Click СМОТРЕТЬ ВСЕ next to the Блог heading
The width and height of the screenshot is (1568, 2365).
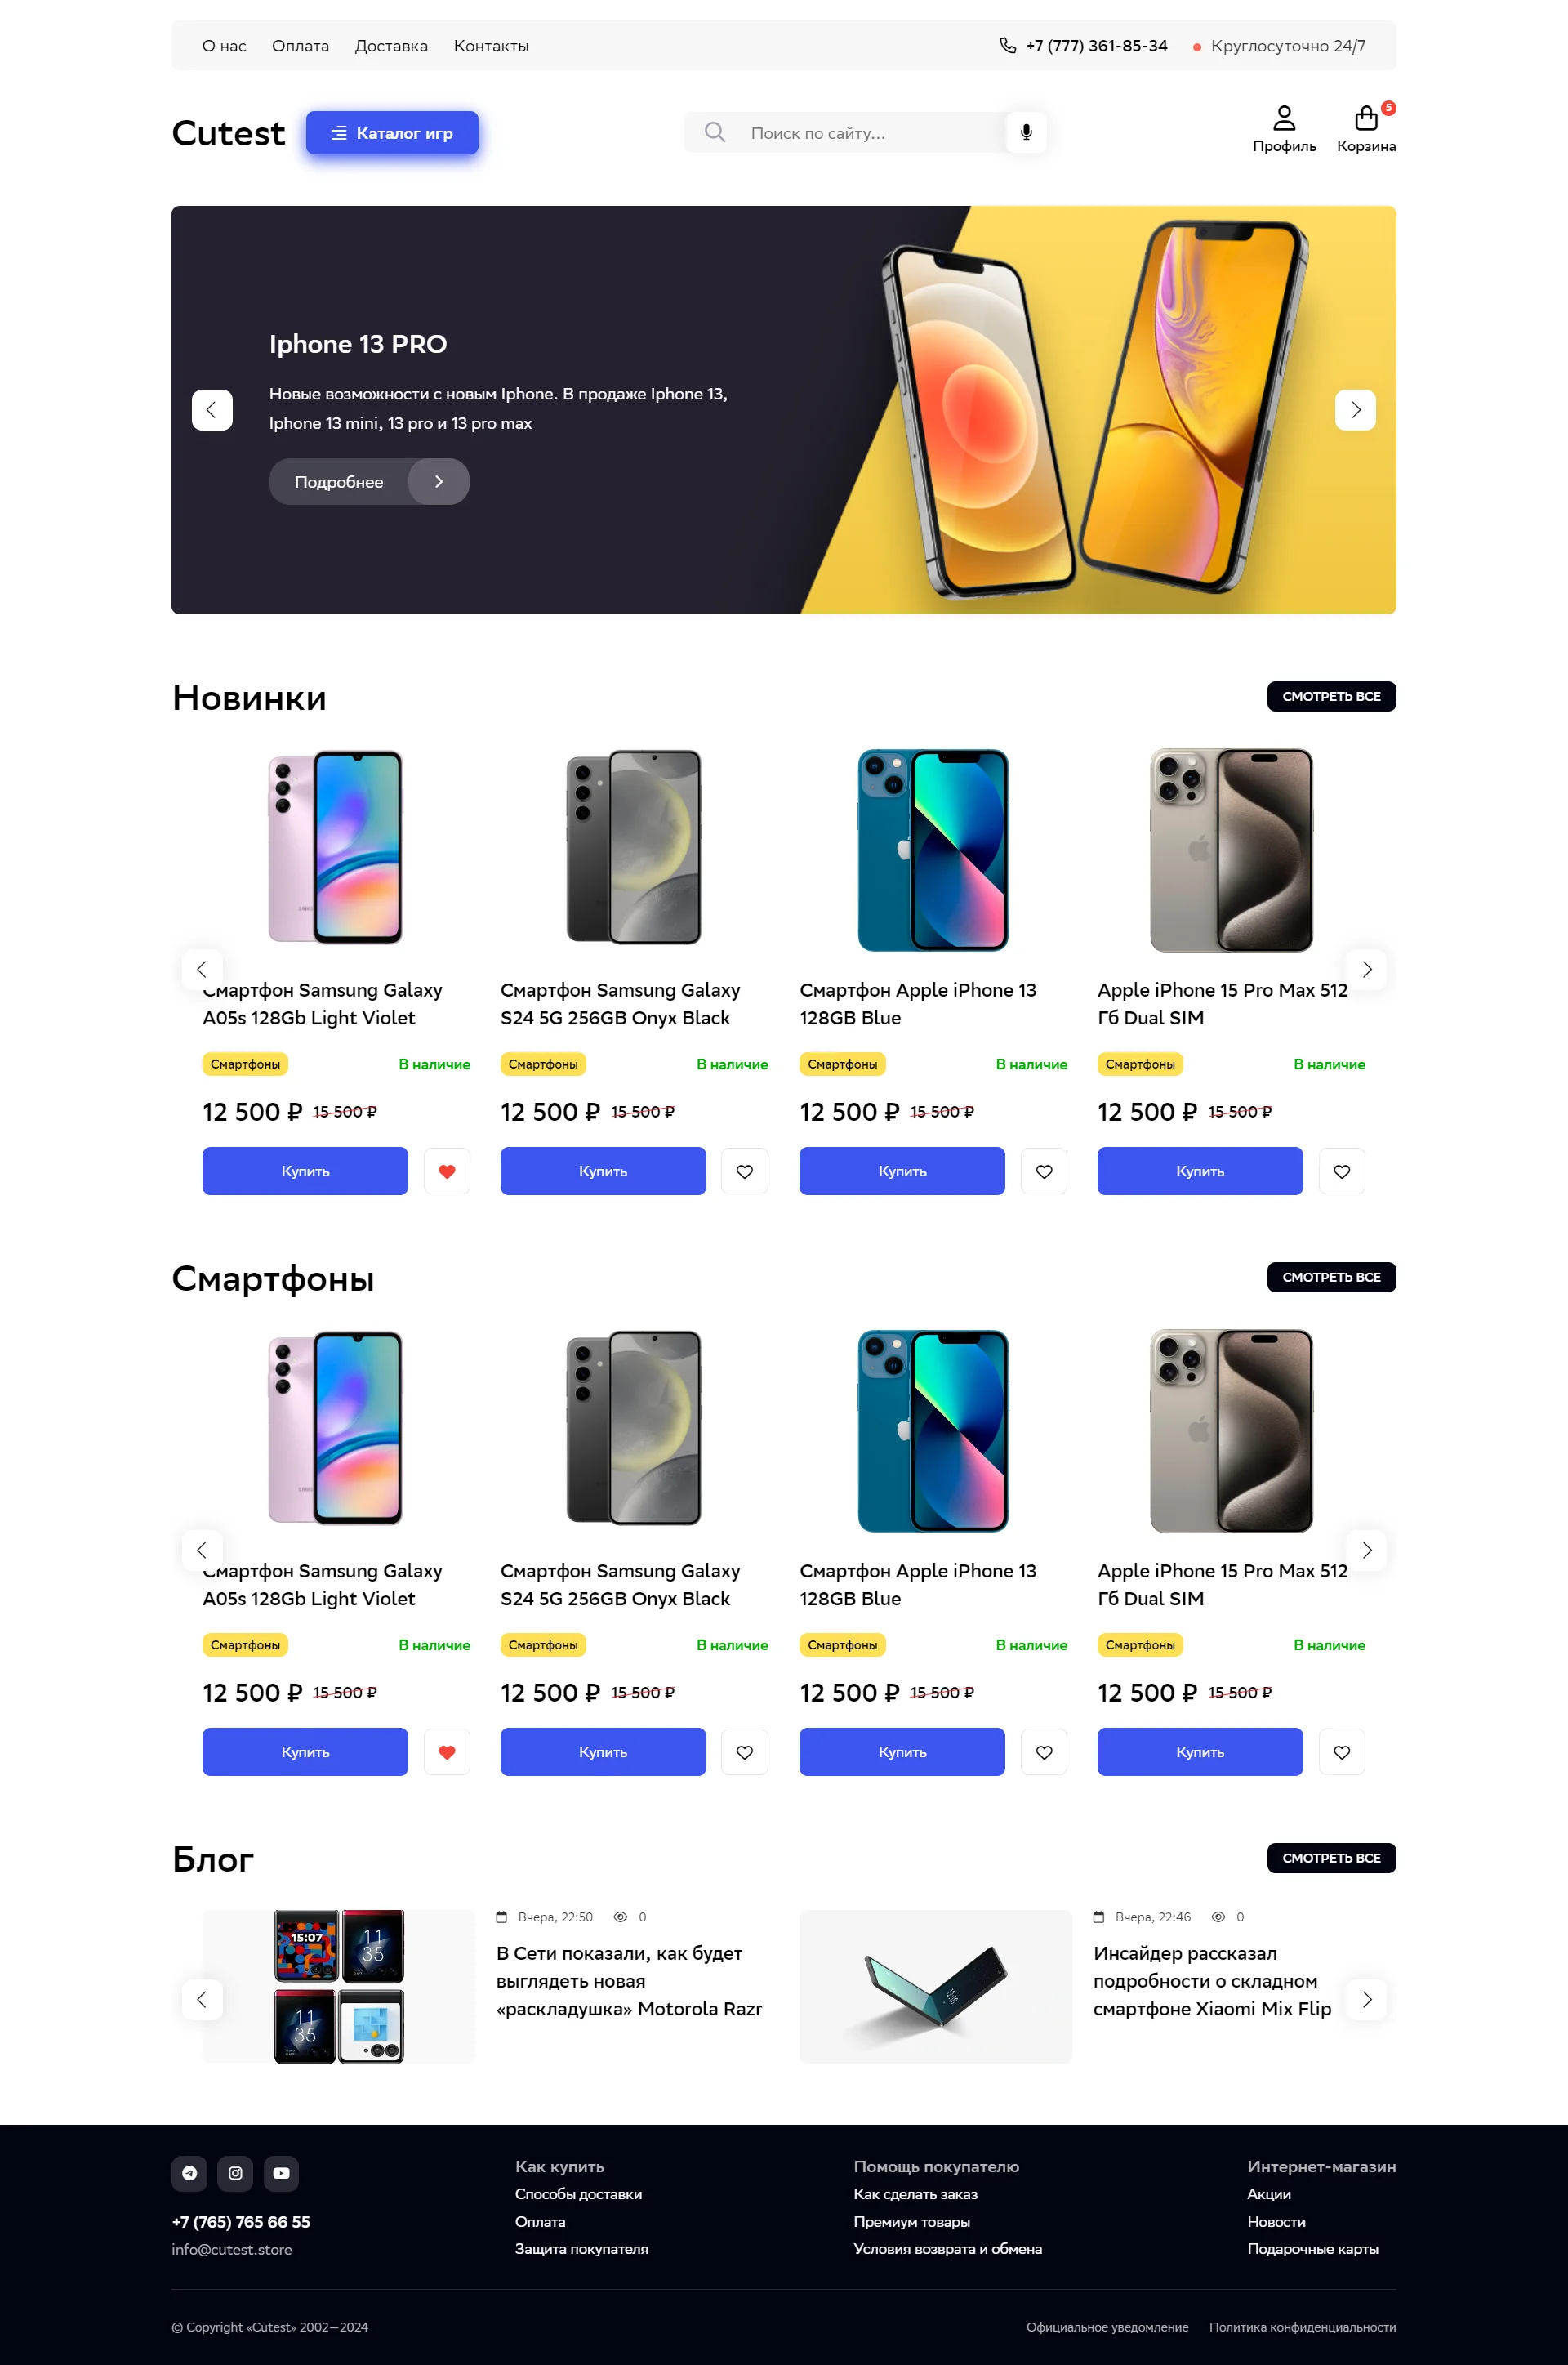(1331, 1858)
